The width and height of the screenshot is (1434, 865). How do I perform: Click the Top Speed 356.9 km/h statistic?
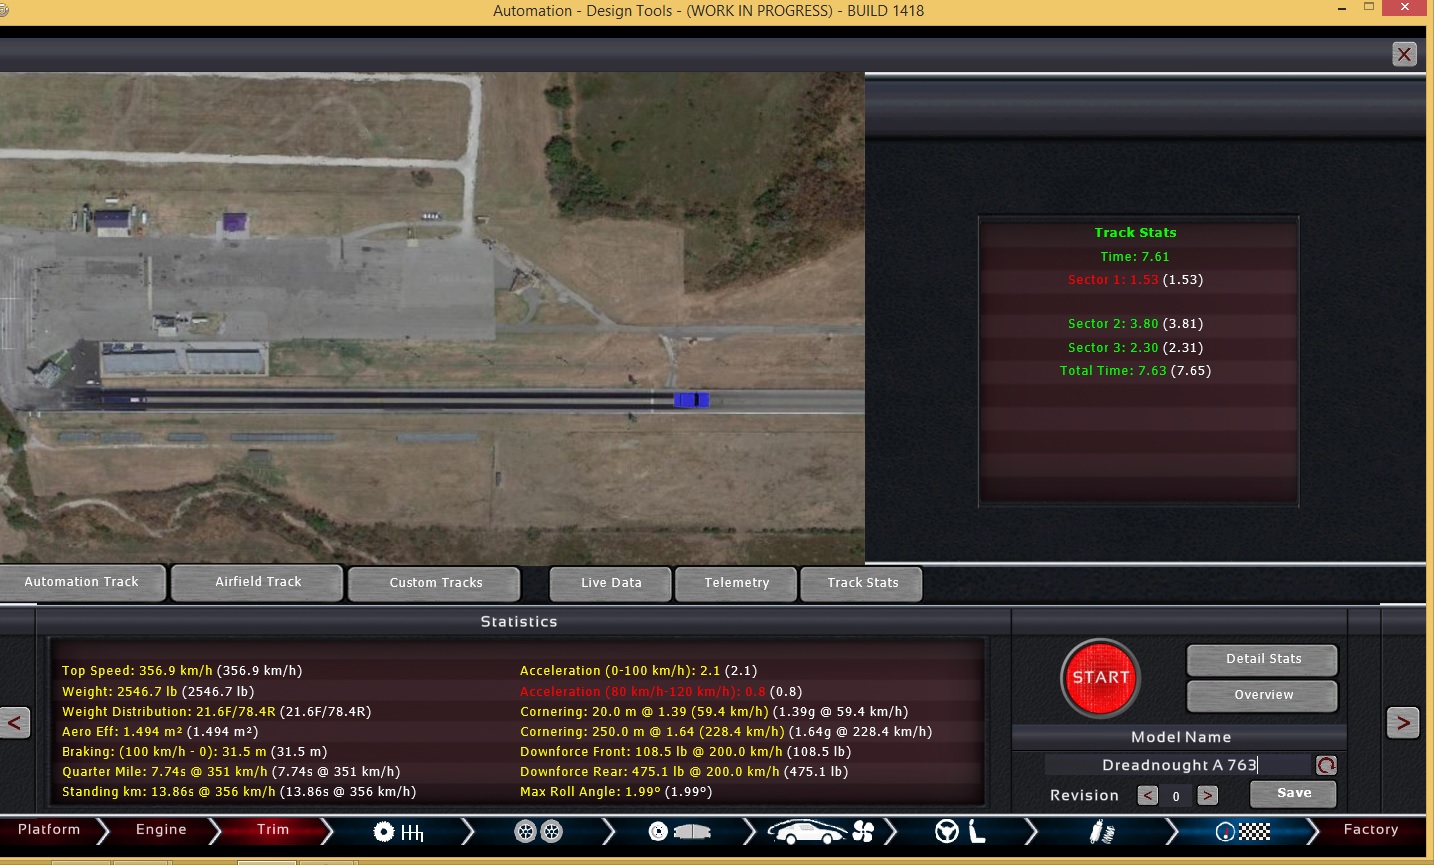click(182, 671)
